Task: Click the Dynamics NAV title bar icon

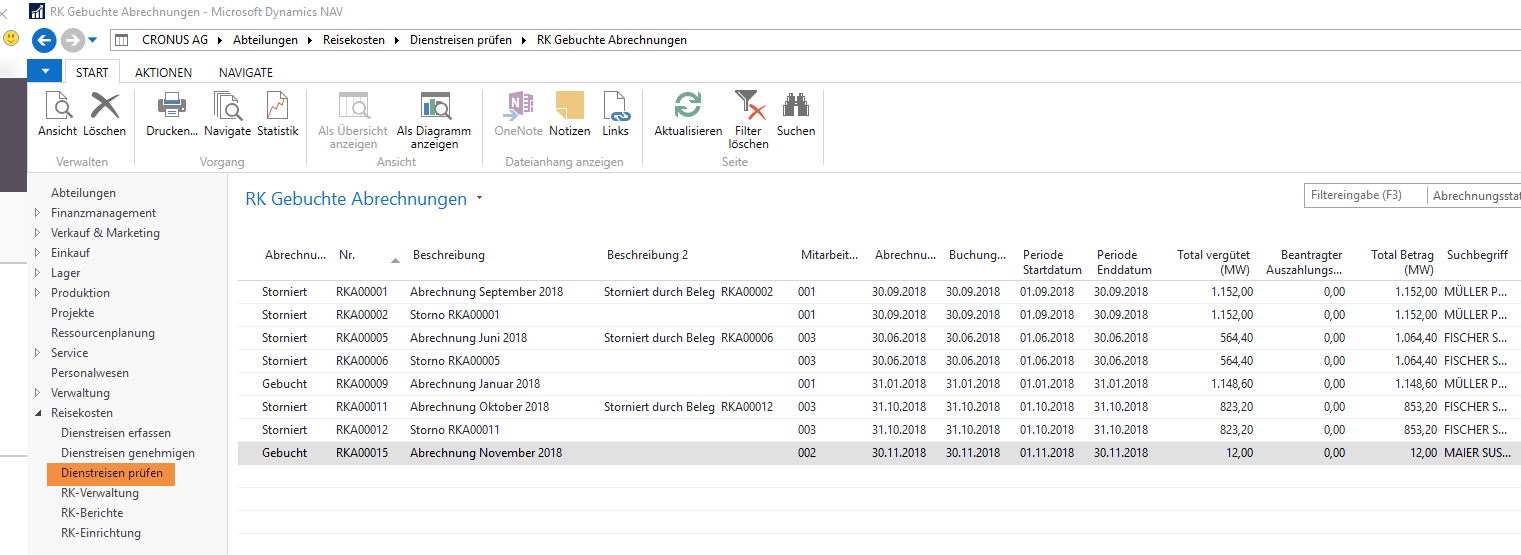Action: tap(38, 12)
